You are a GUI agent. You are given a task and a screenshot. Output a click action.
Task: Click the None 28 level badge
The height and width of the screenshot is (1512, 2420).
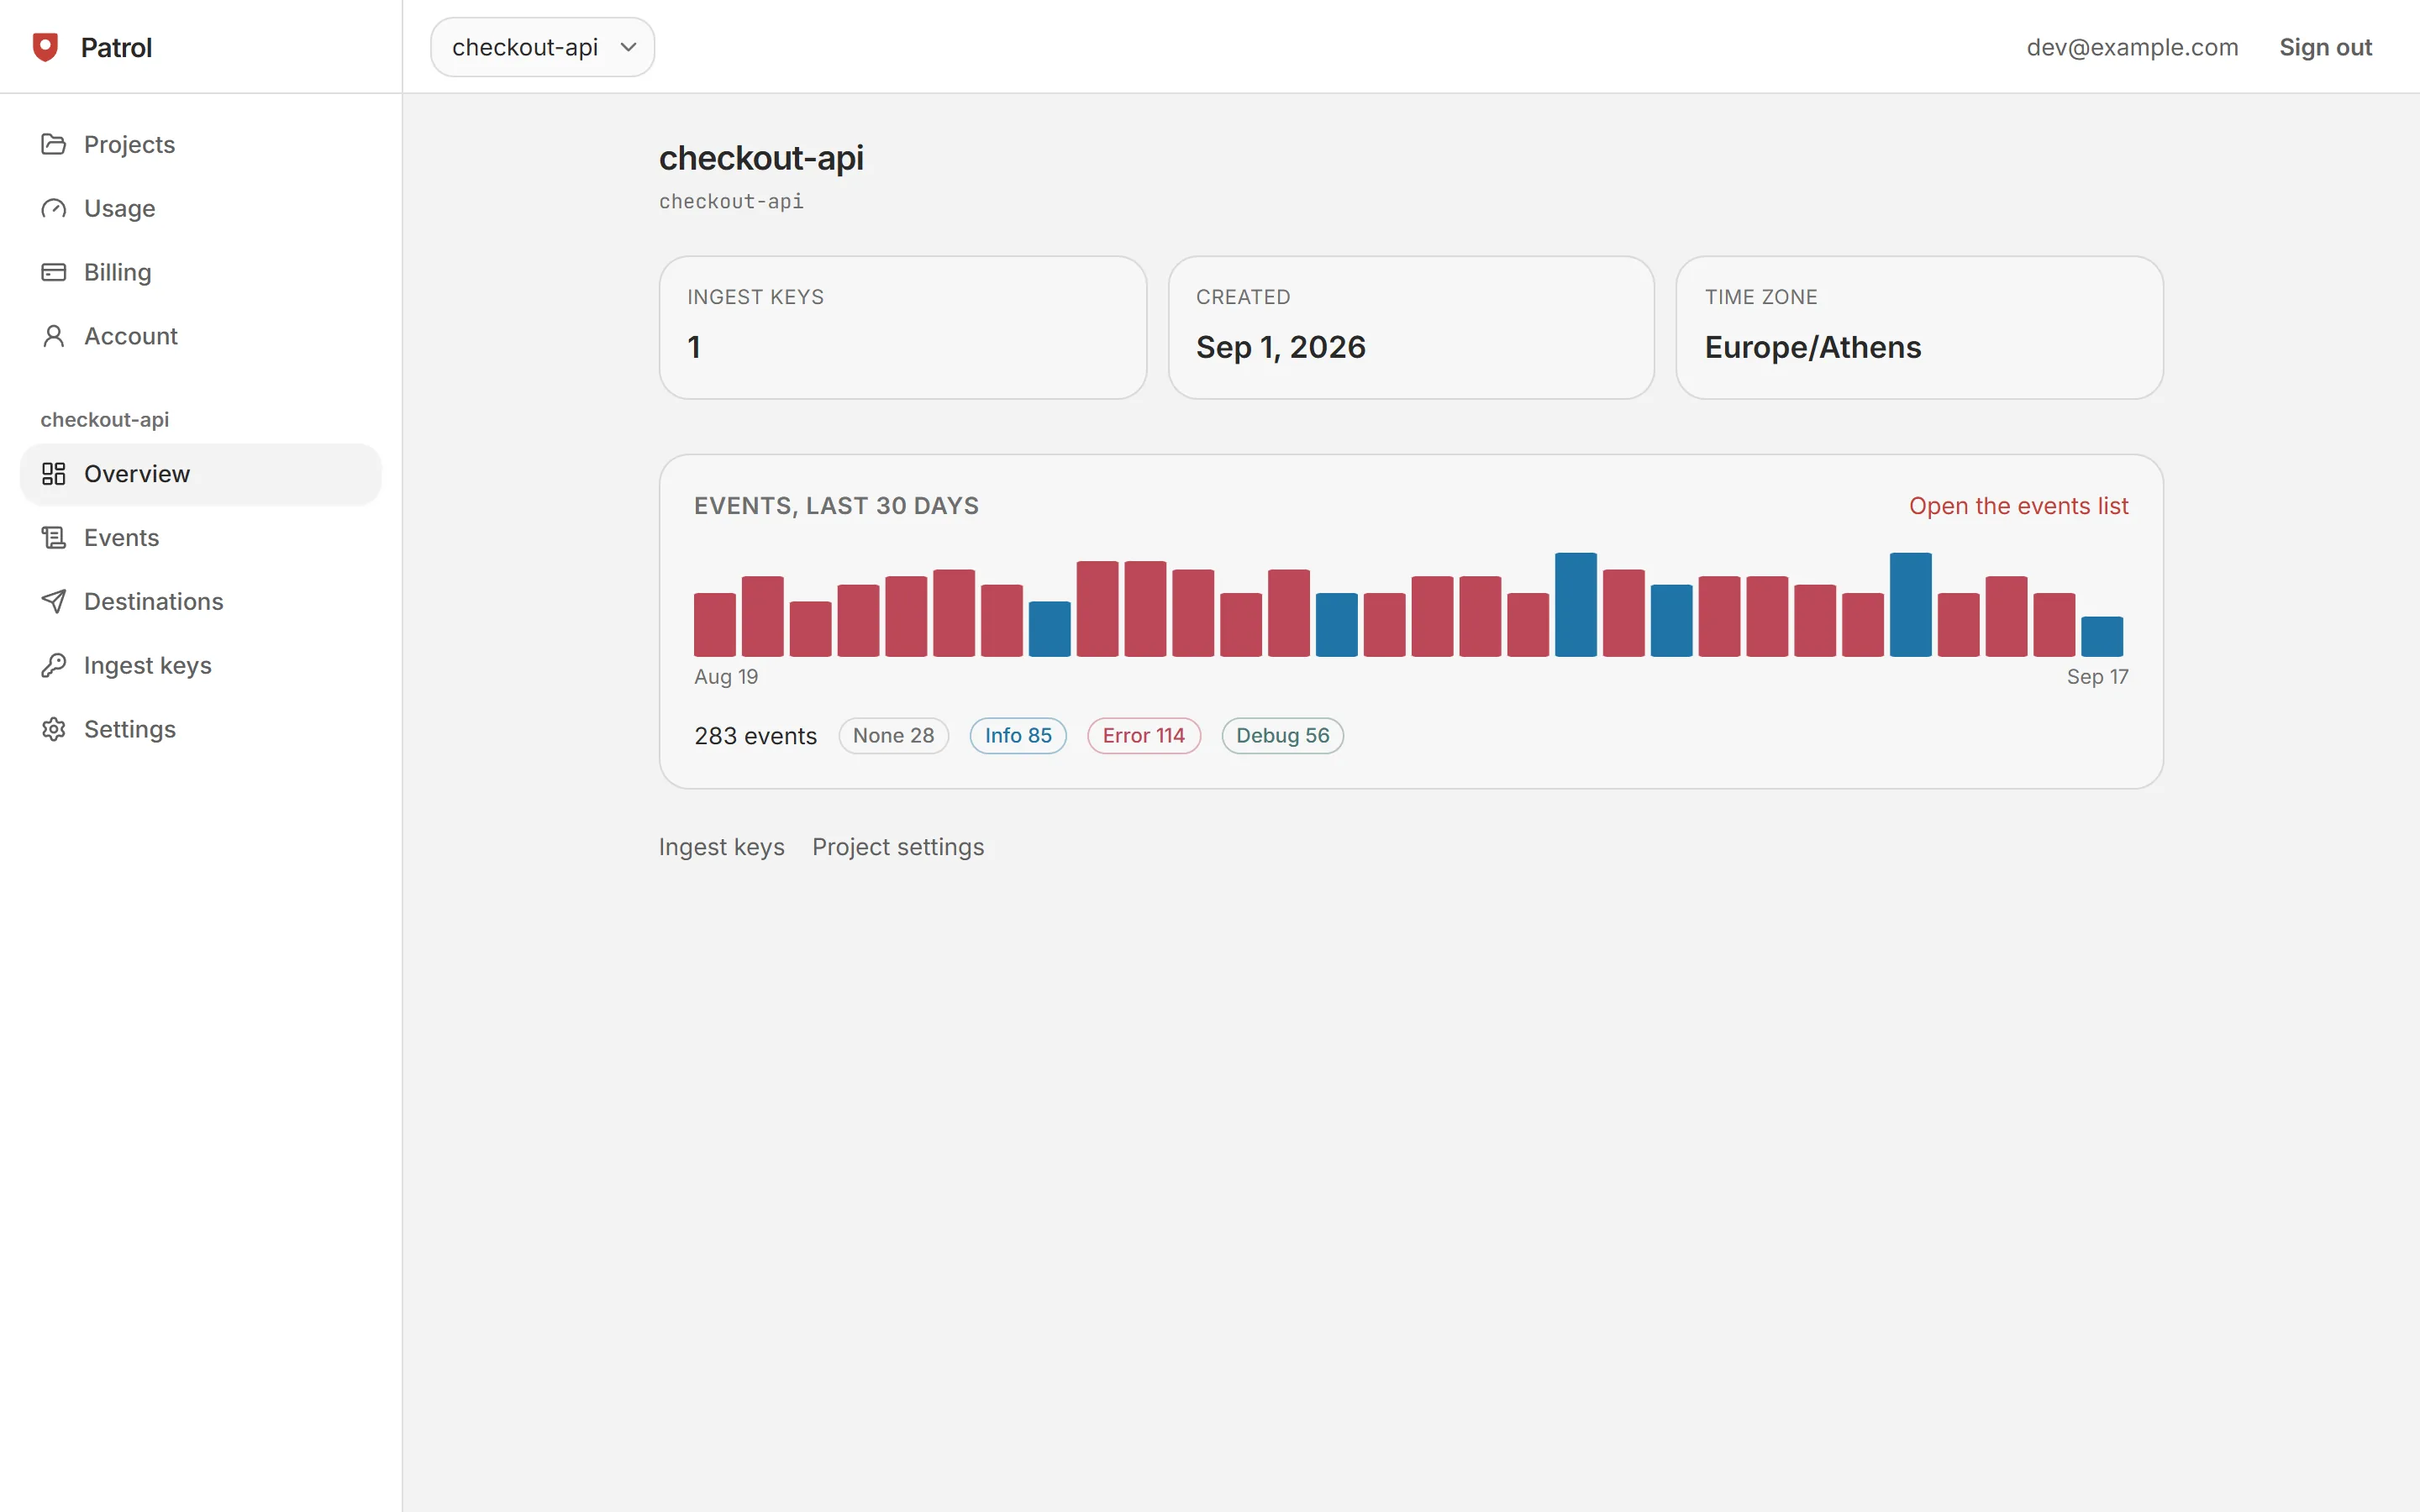point(893,736)
